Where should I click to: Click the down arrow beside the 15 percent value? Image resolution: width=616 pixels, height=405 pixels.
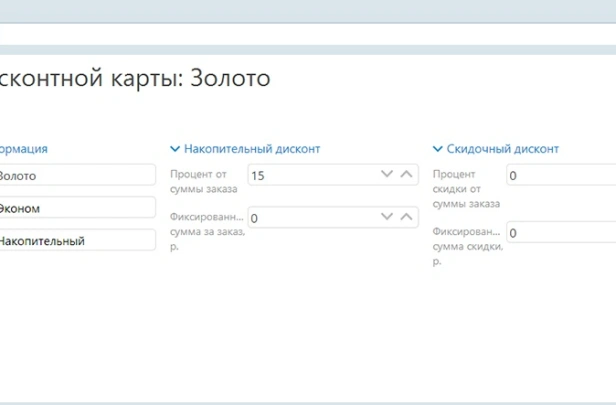[387, 174]
